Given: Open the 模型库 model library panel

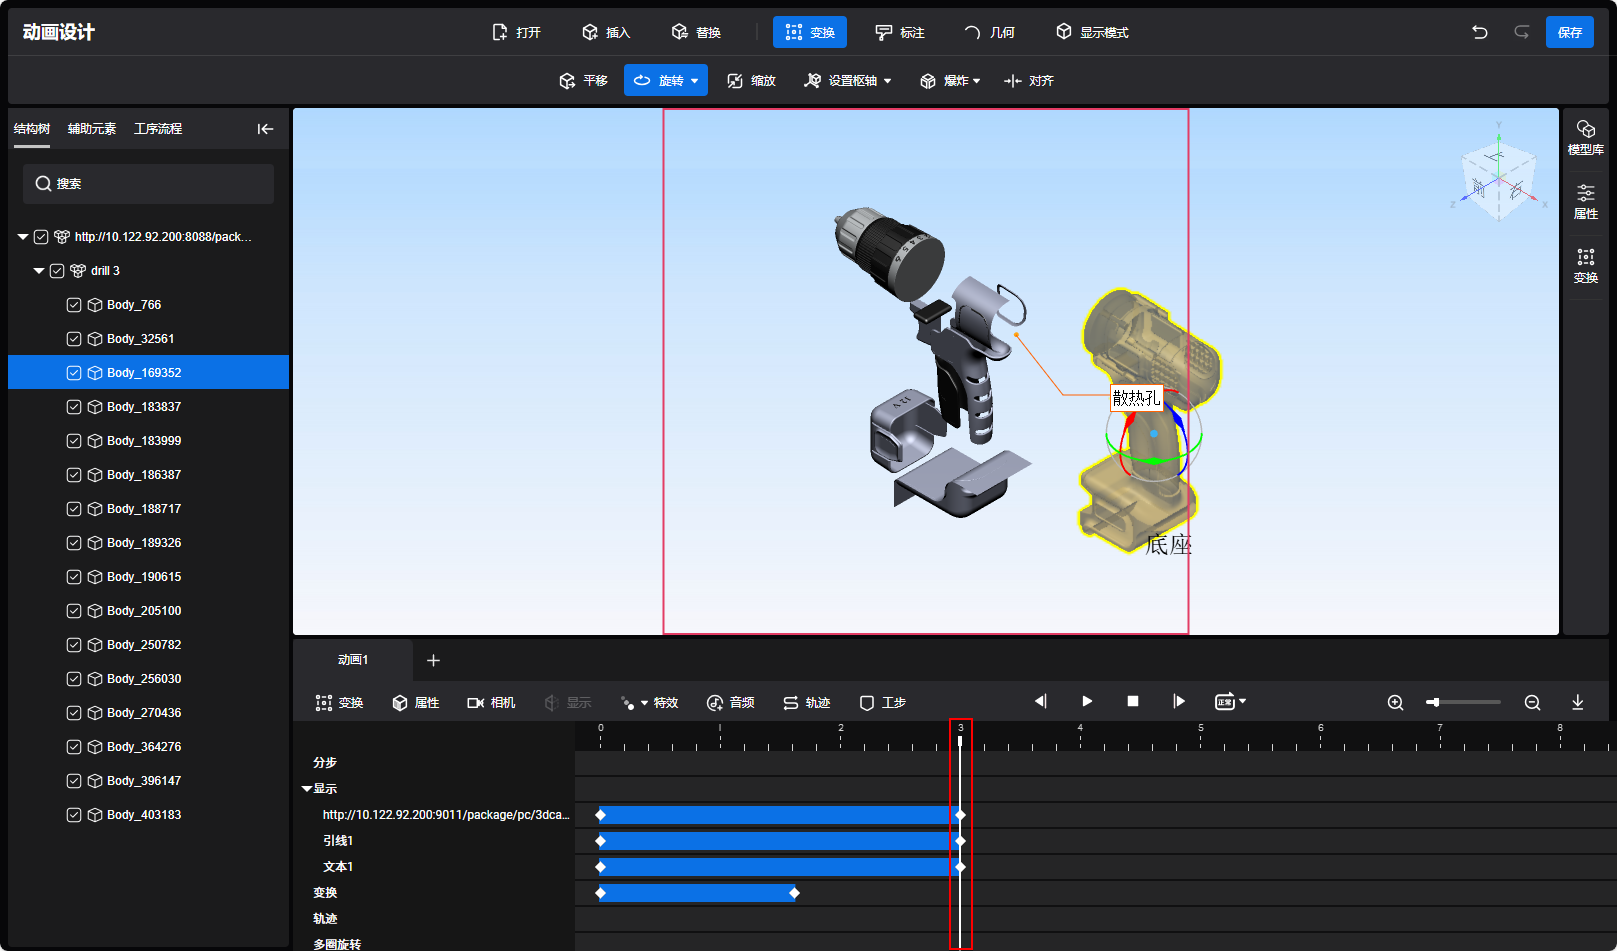Looking at the screenshot, I should (1585, 137).
